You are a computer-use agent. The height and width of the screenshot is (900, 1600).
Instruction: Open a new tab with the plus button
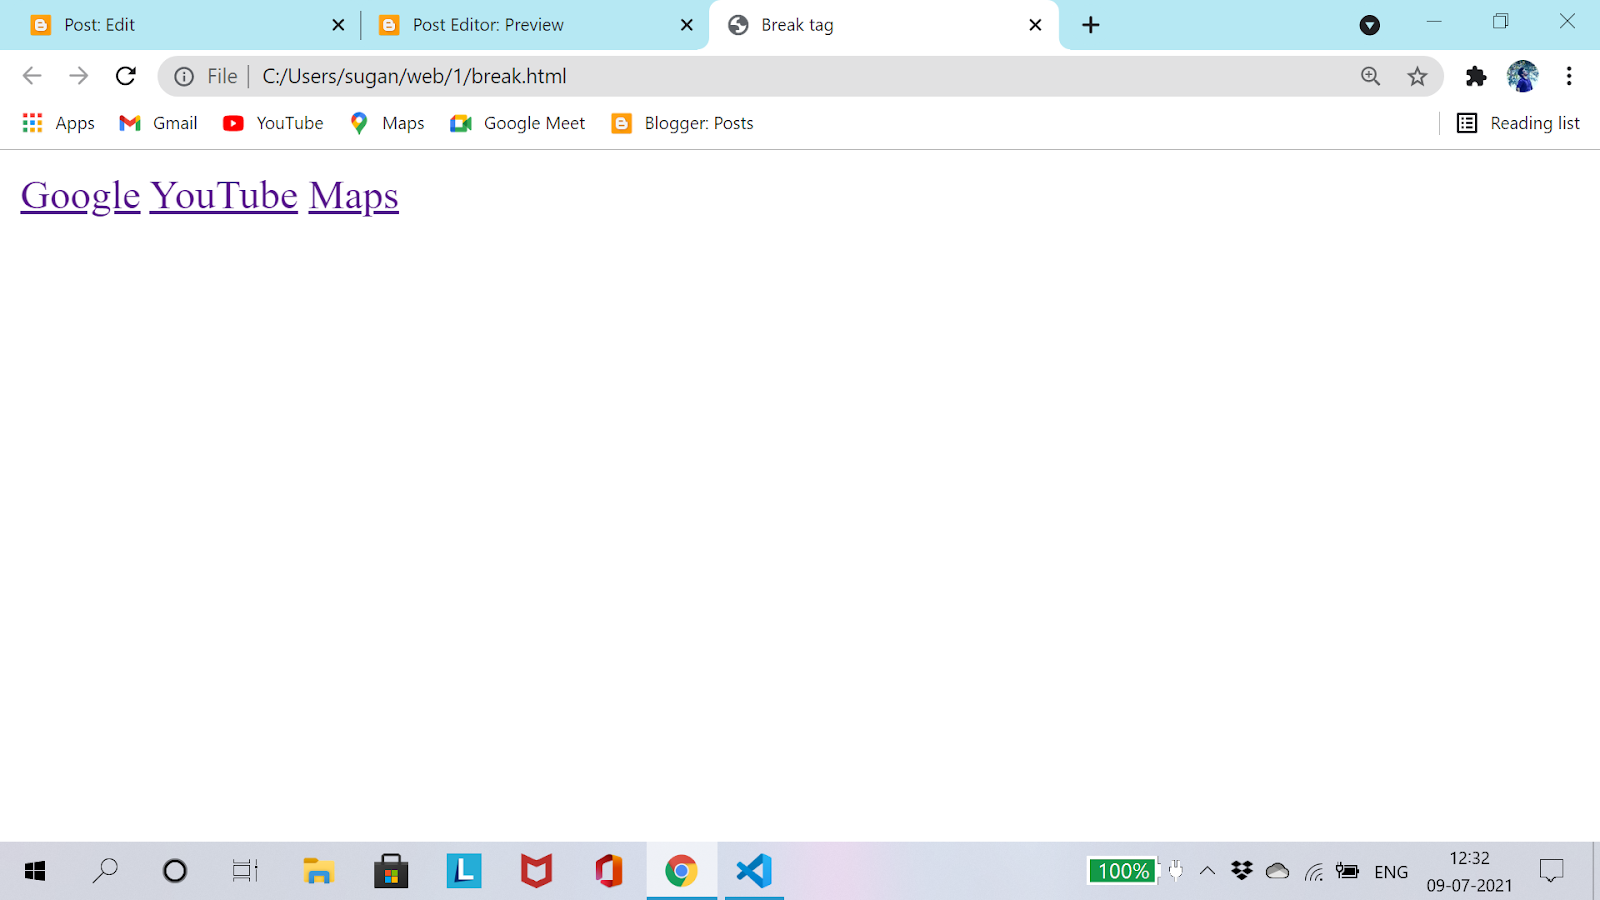1091,25
